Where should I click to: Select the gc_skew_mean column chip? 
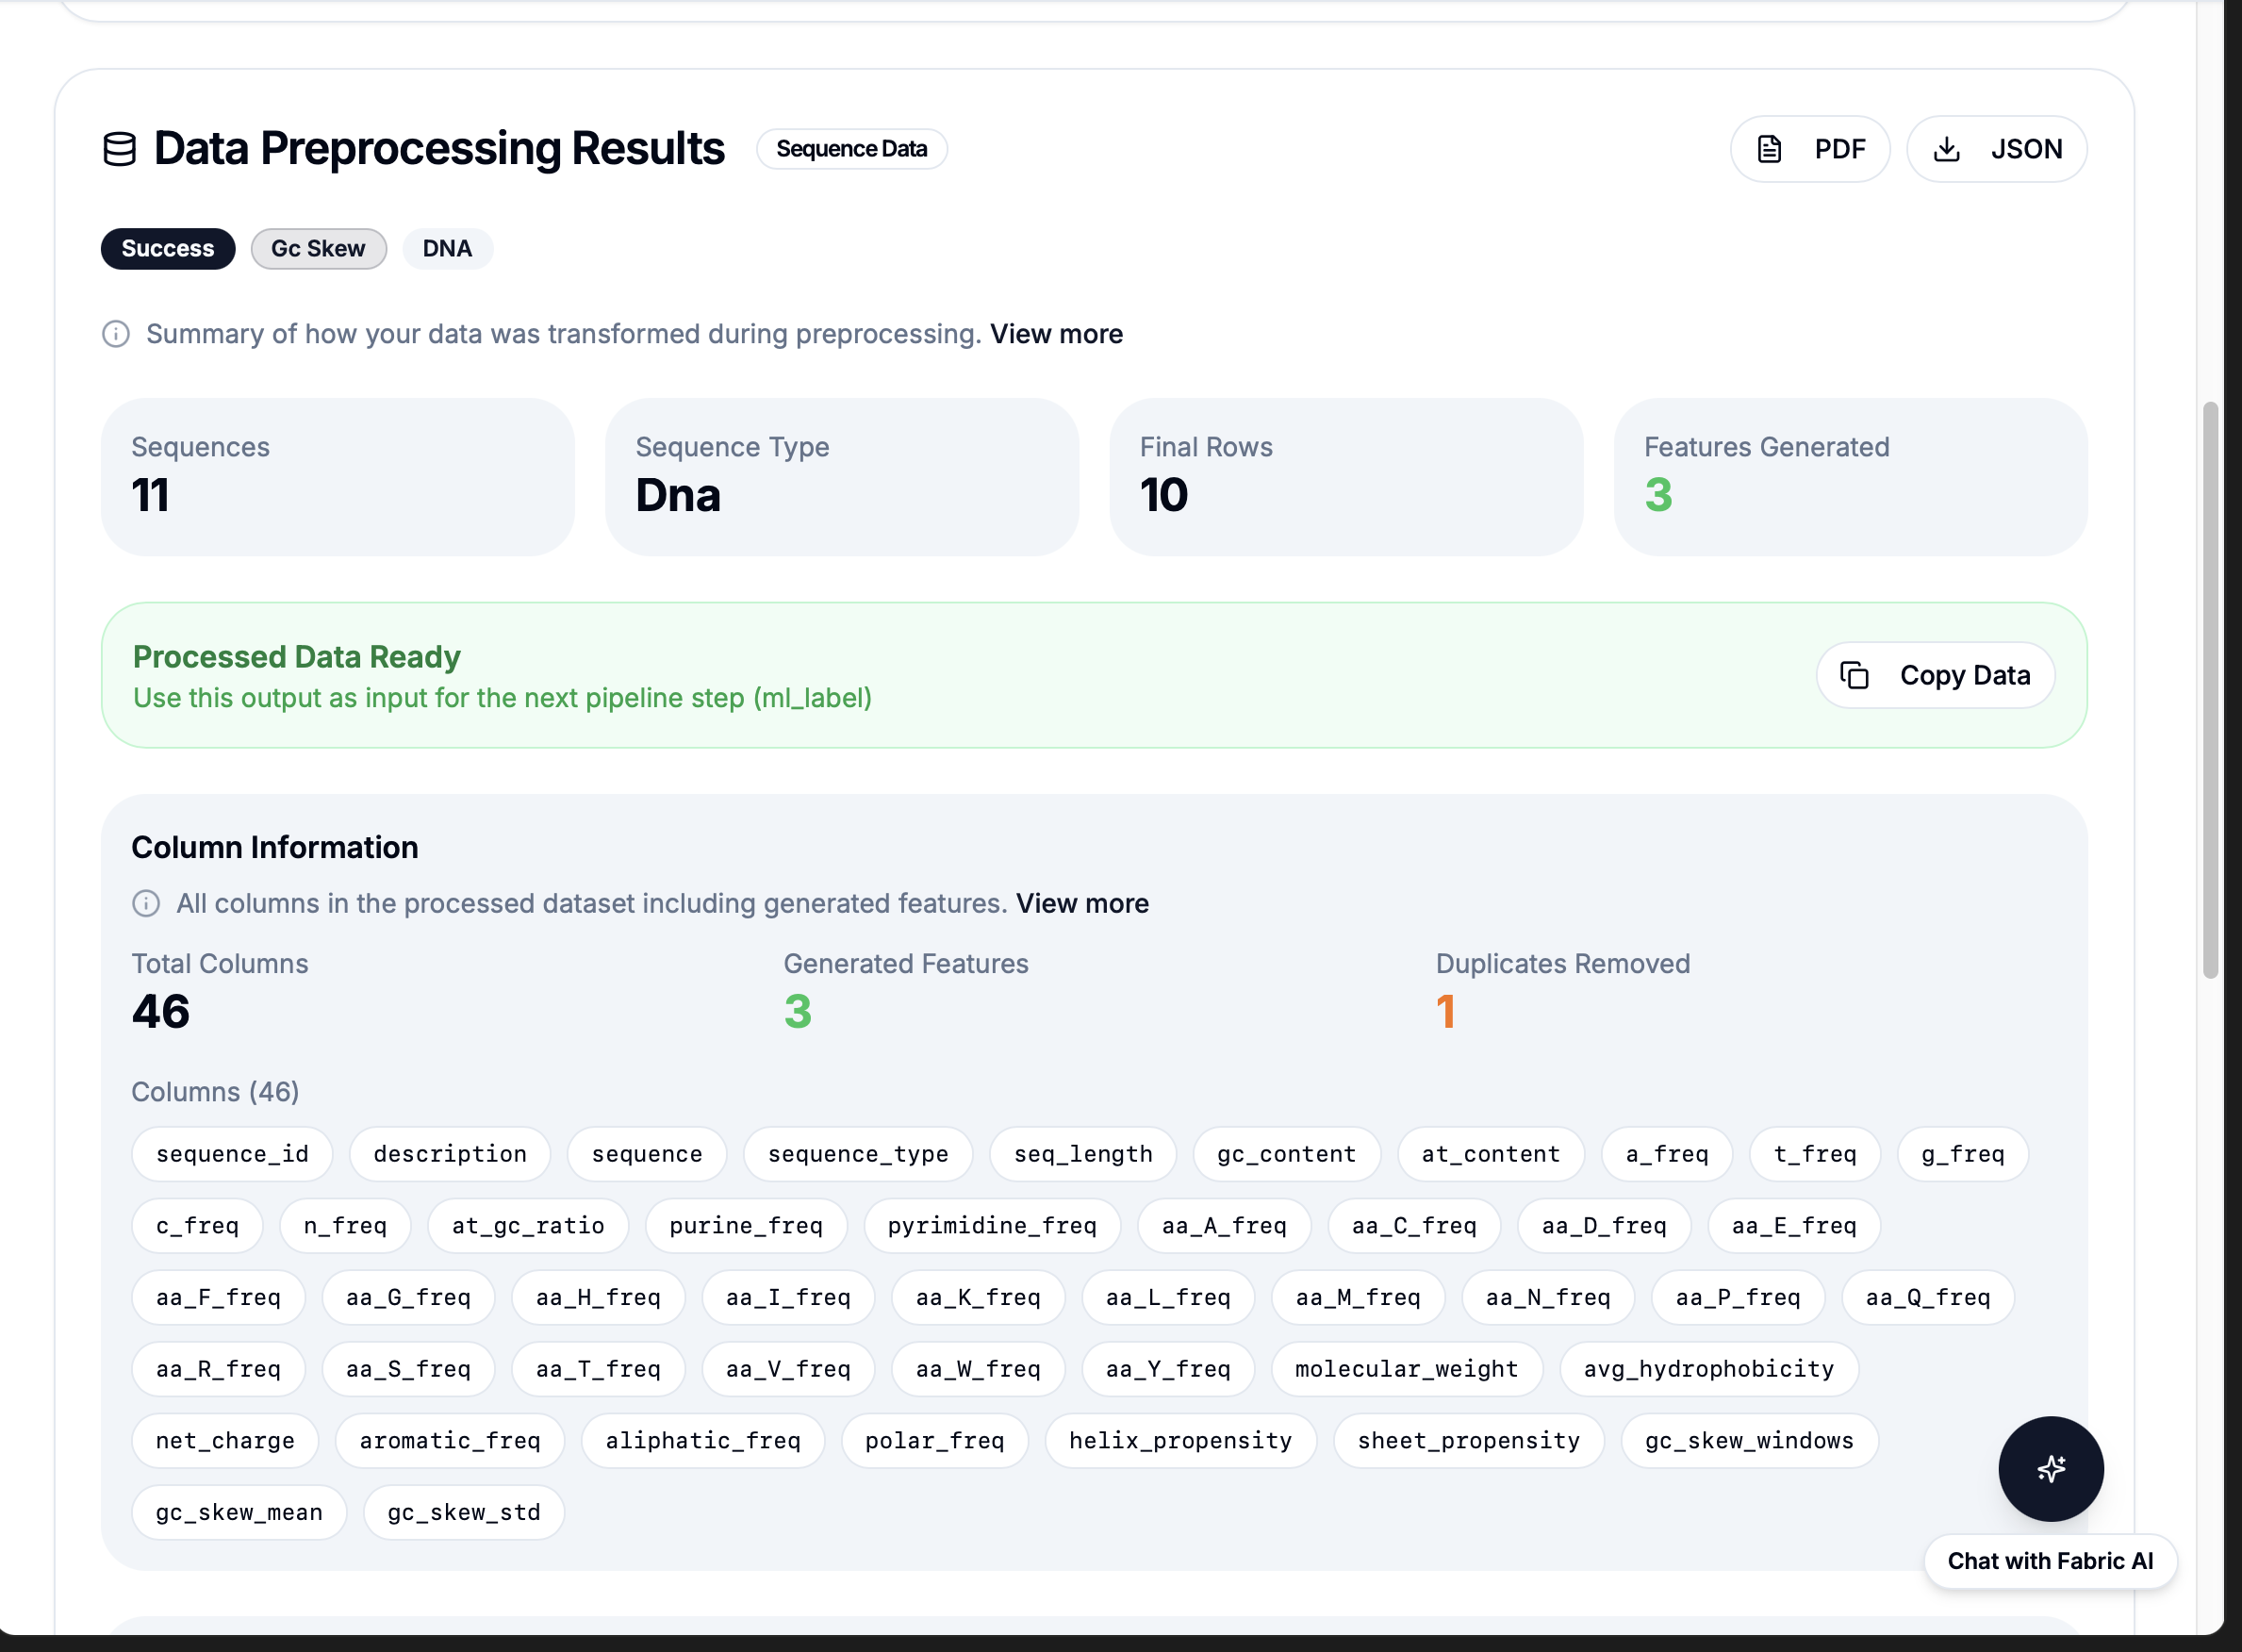239,1513
